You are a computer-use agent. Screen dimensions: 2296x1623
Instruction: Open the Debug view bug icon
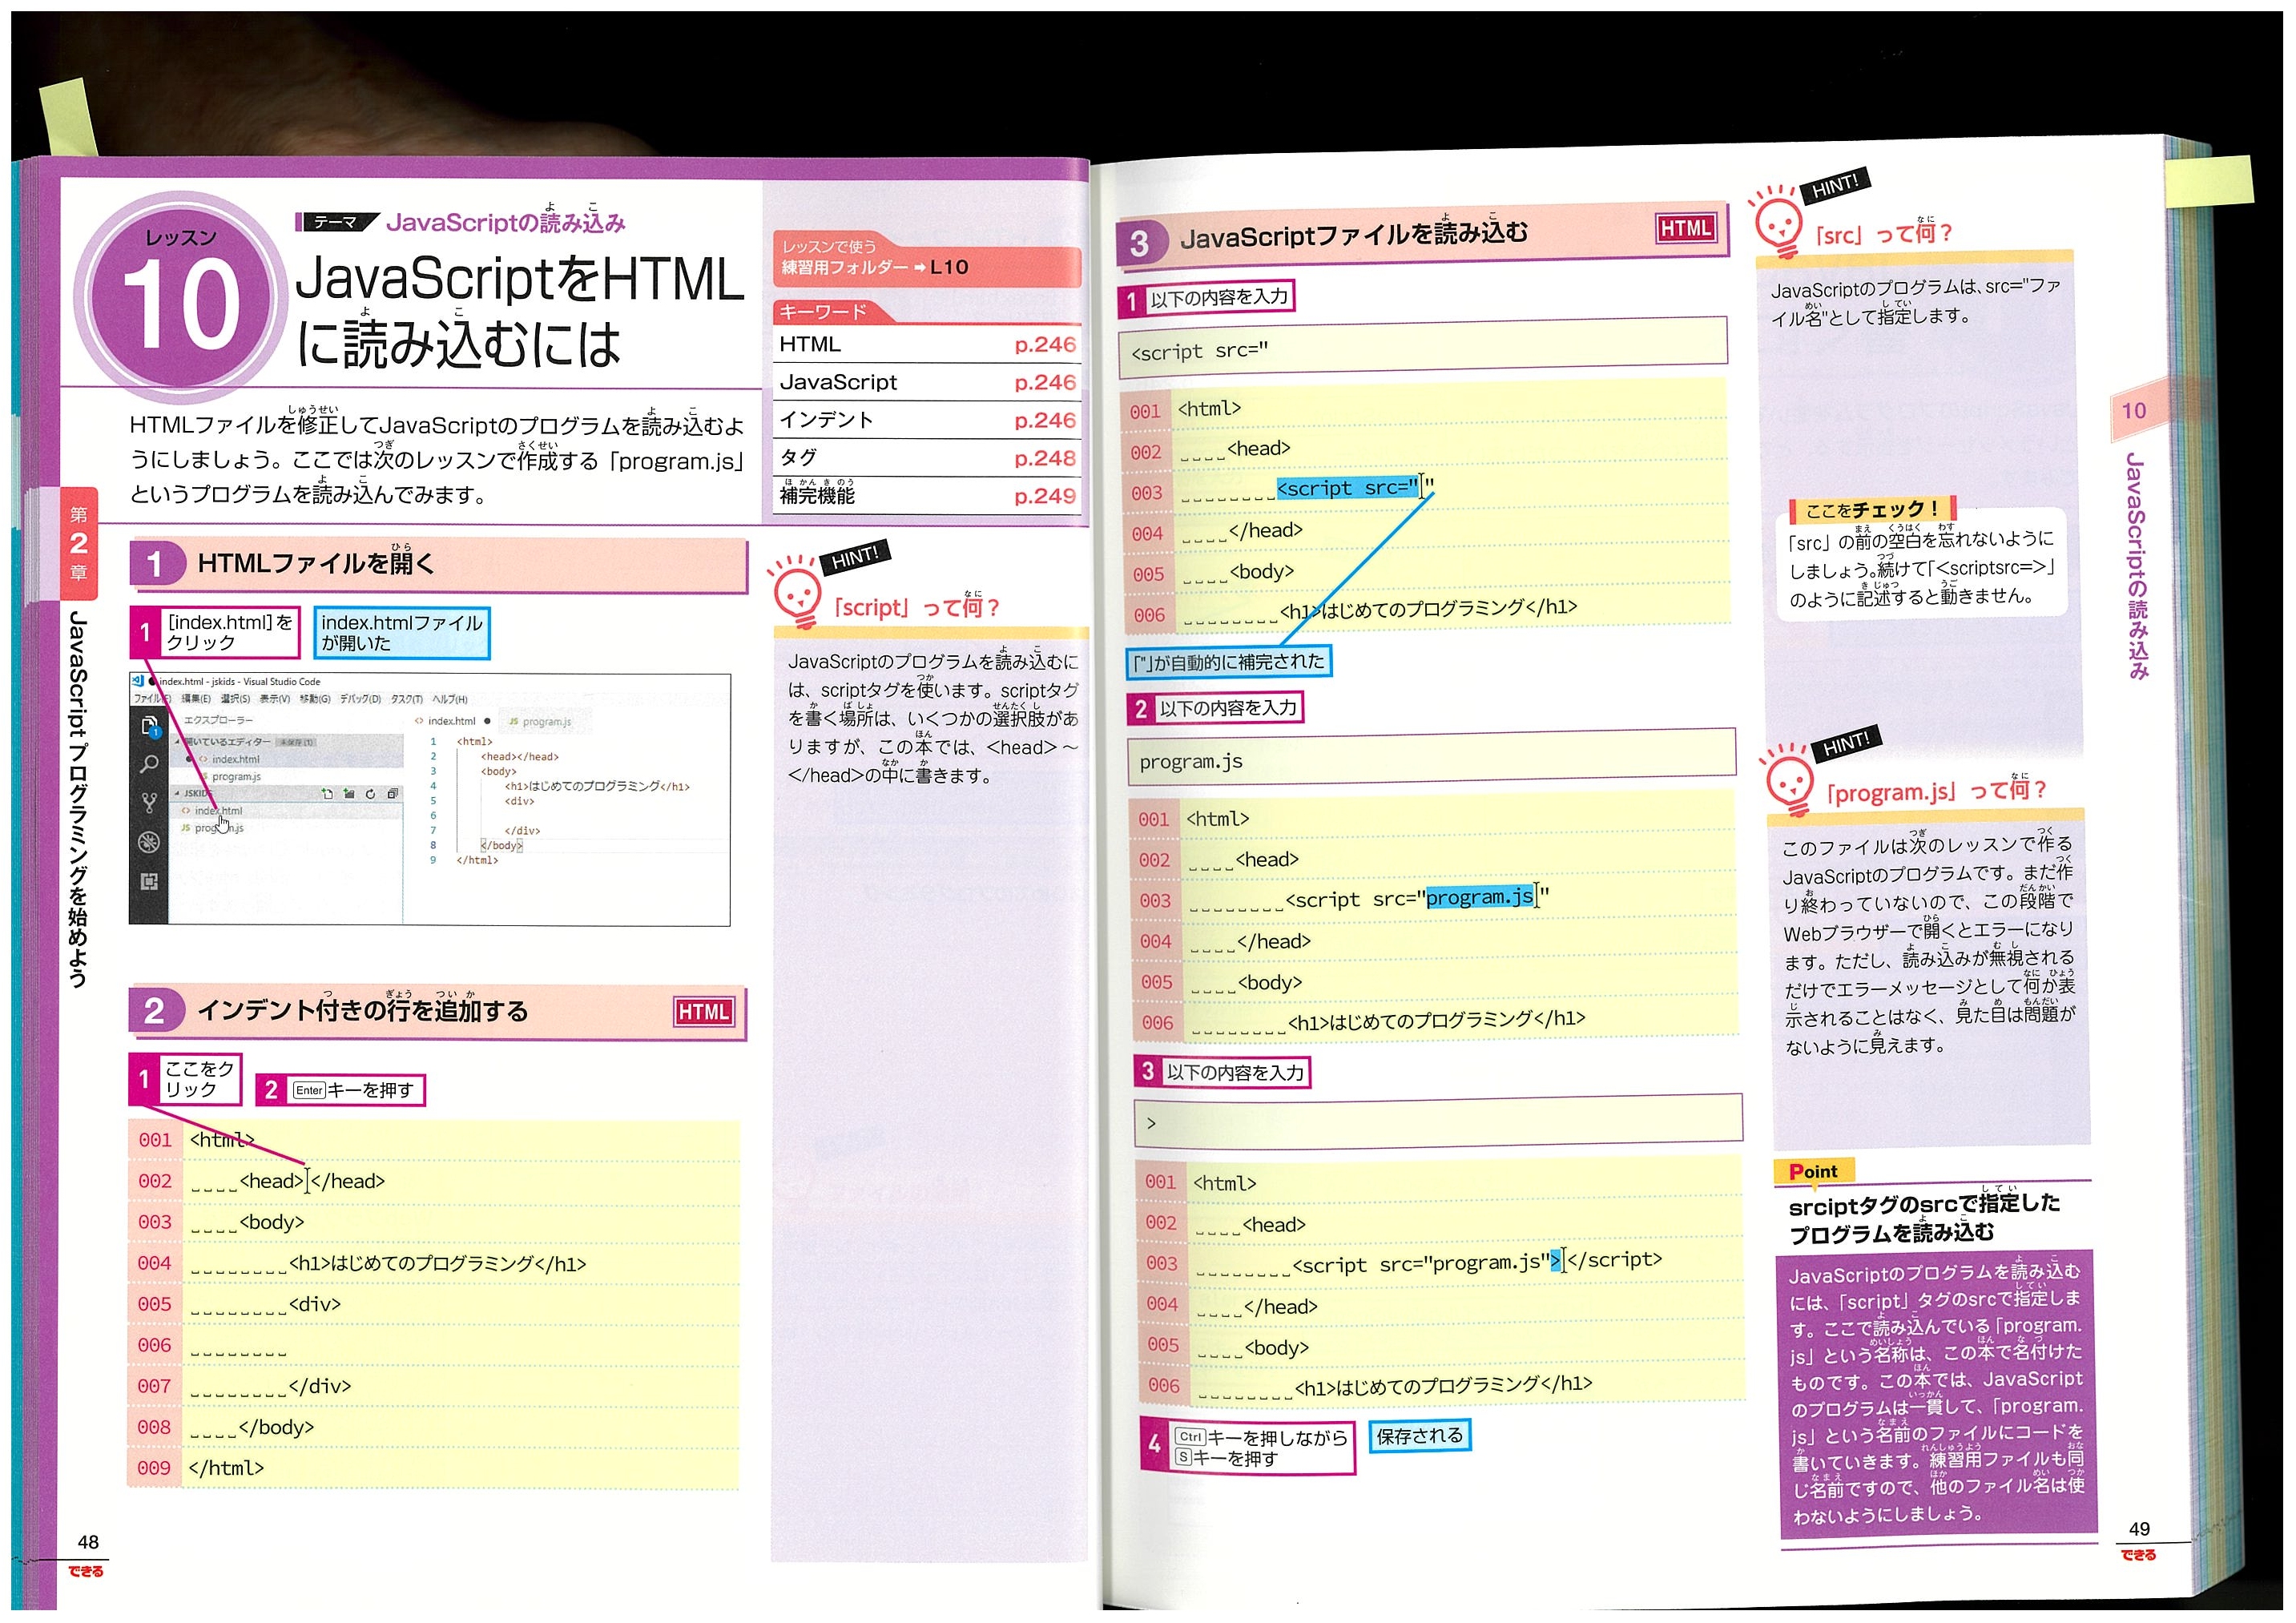tap(150, 843)
